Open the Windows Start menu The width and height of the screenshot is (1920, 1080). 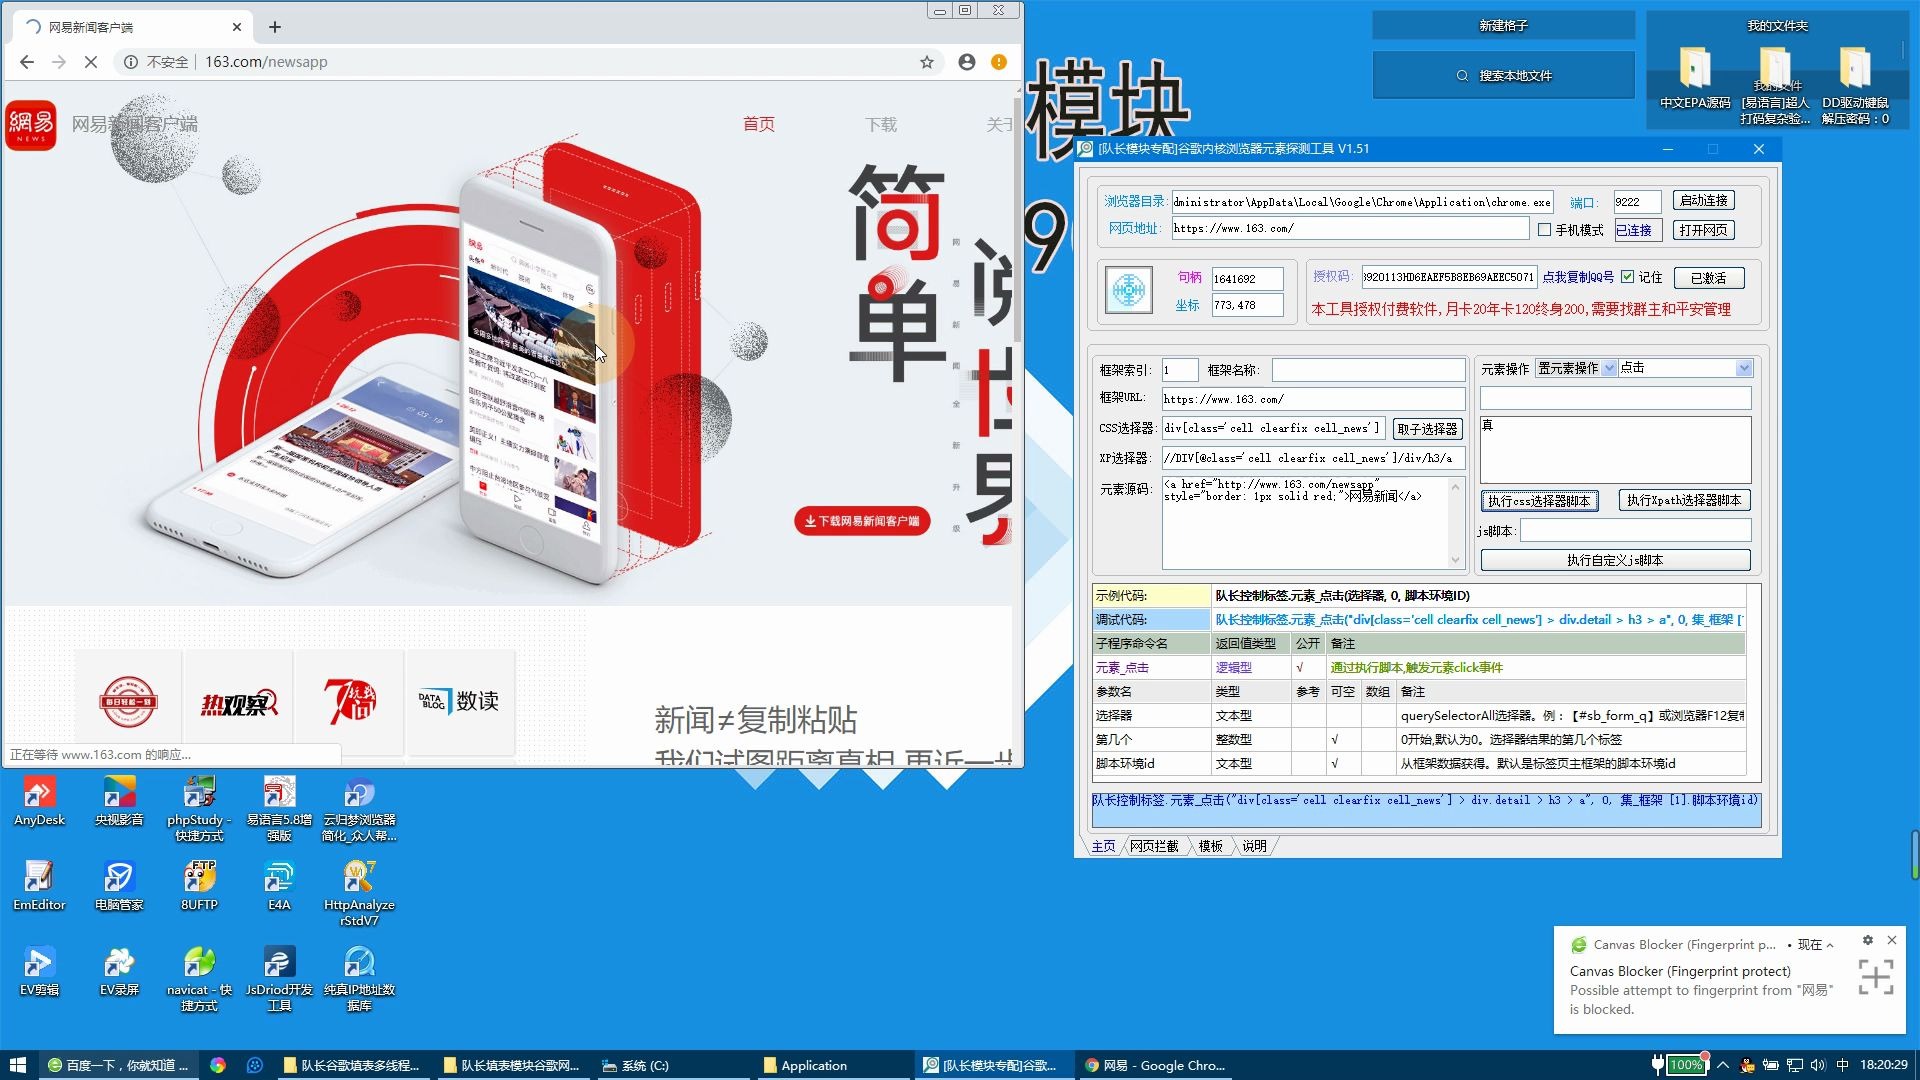tap(17, 1065)
